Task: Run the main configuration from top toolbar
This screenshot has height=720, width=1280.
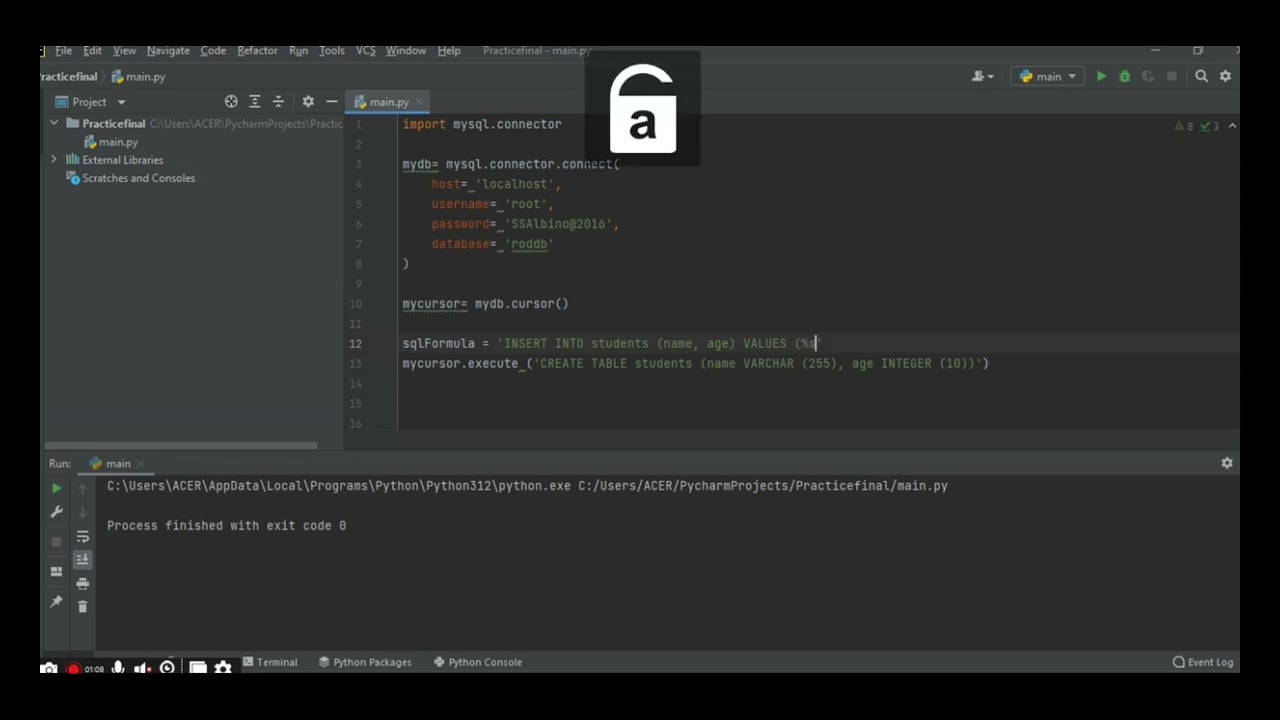Action: (x=1101, y=76)
